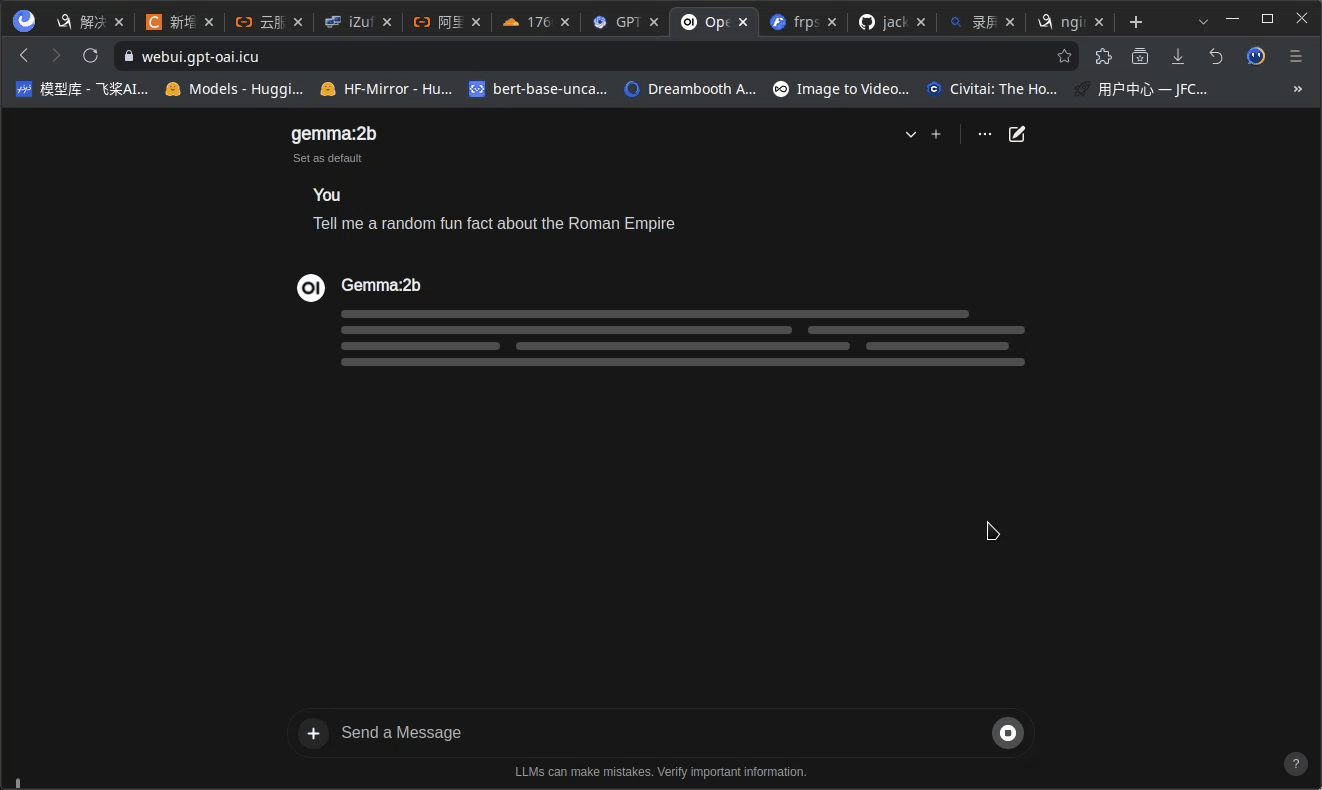Open the Civitai: The Ho... bookmark

click(992, 89)
